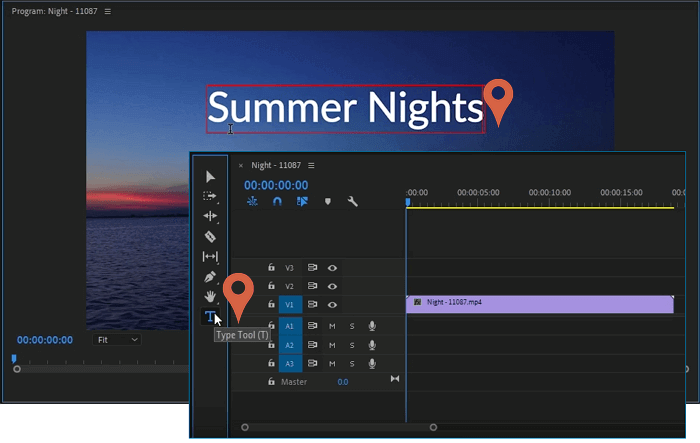This screenshot has height=443, width=700.
Task: Close the Night - 11087 sequence tab
Action: 241,165
